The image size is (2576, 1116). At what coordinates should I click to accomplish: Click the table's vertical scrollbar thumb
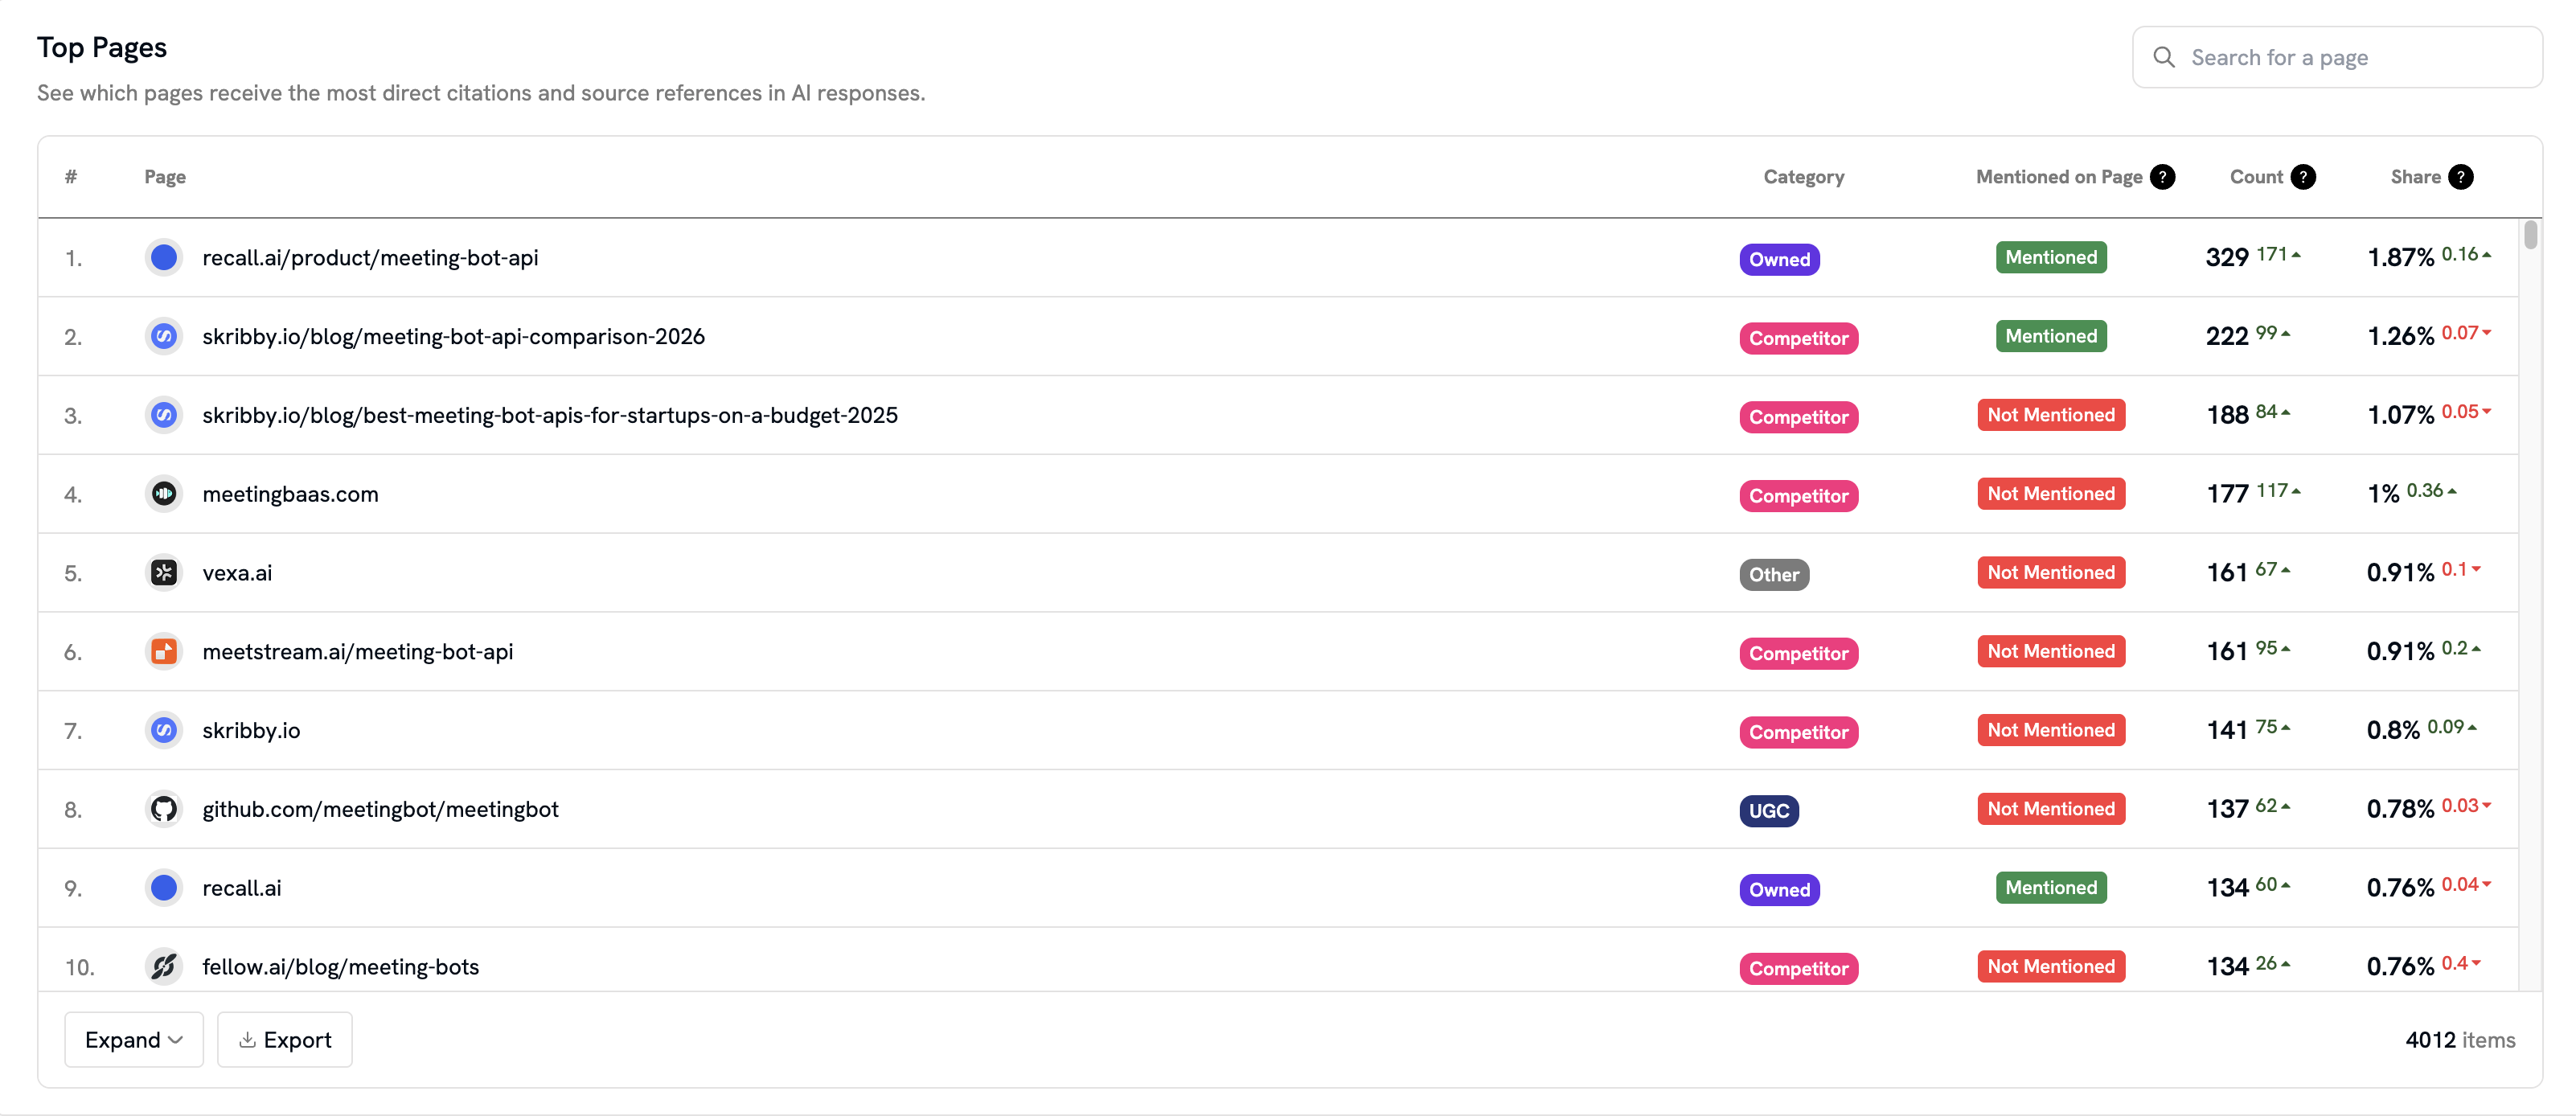coord(2530,235)
